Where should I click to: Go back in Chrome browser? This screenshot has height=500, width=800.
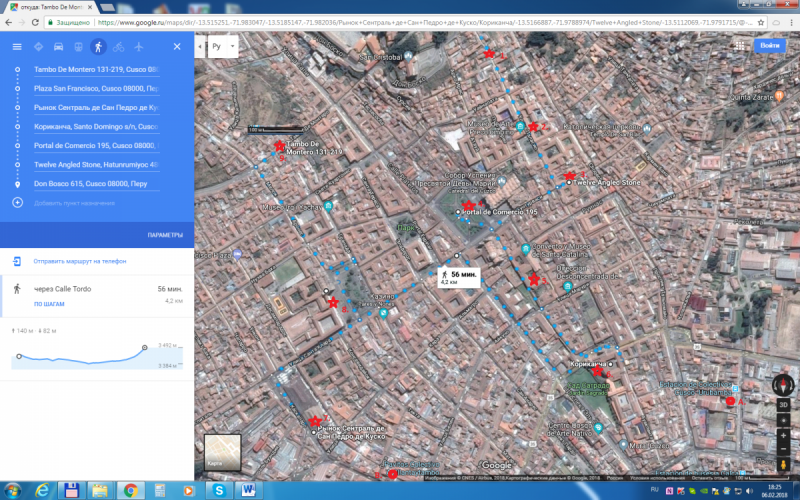8,22
